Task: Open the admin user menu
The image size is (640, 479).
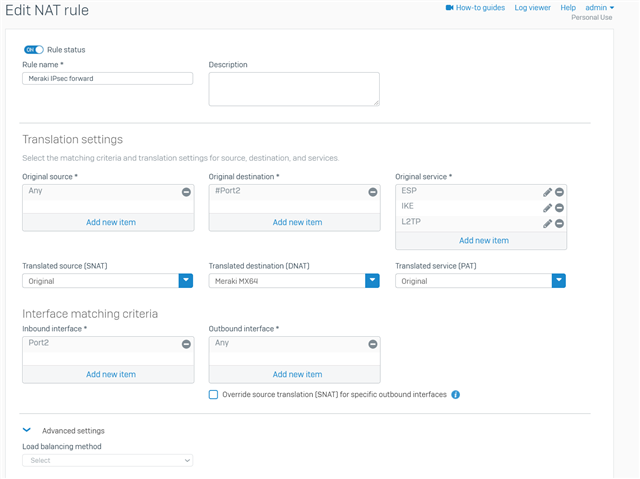Action: tap(600, 8)
